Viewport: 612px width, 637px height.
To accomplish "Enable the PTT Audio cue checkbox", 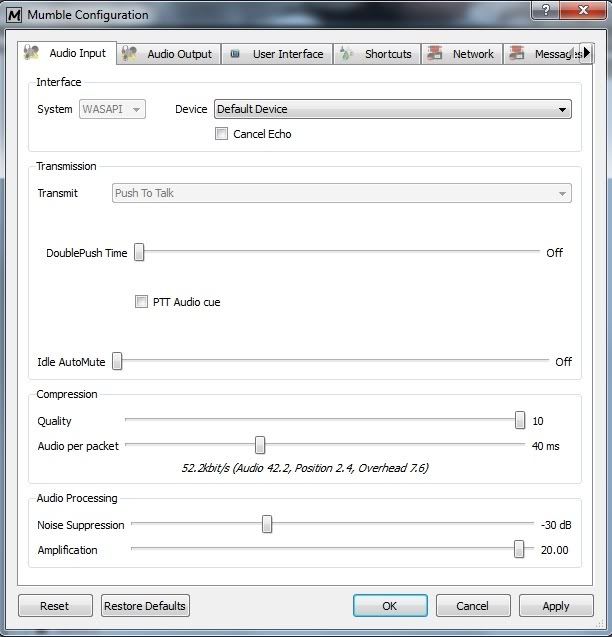I will coord(141,302).
